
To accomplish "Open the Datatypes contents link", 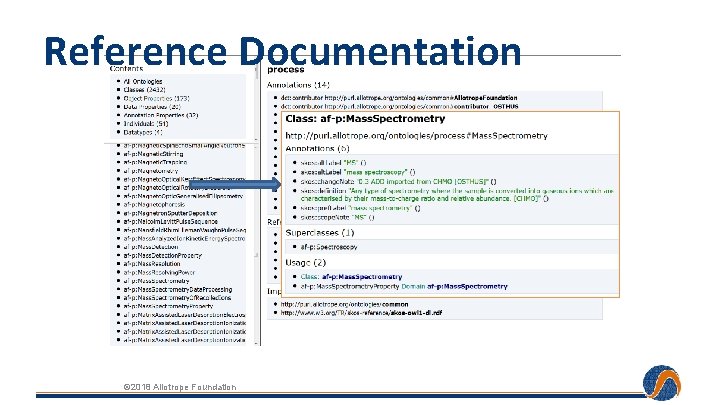I will [x=143, y=132].
